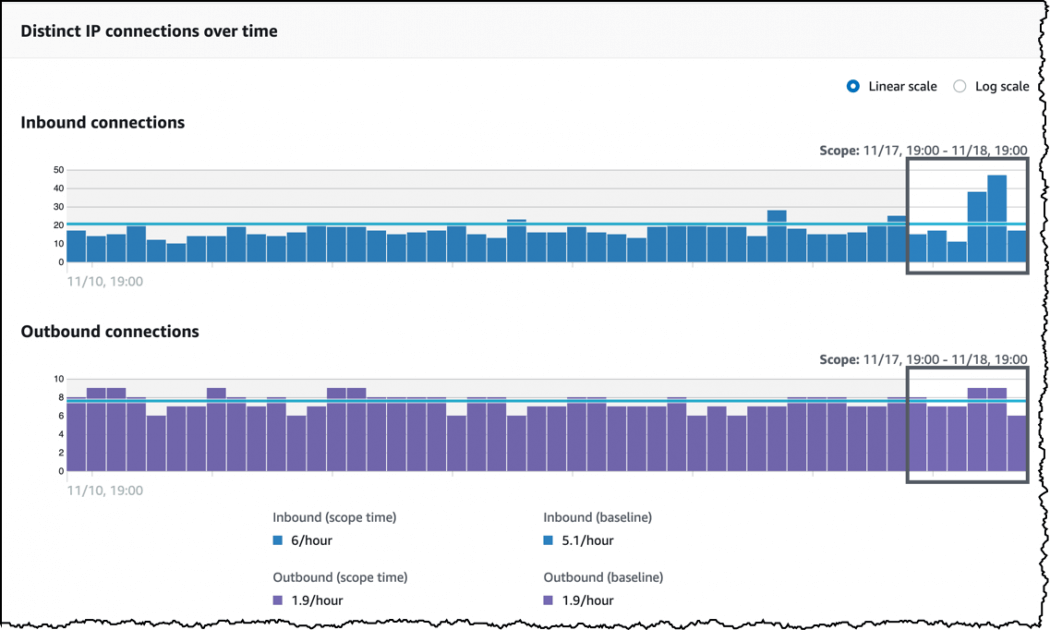Select the Linear scale radio button

point(852,86)
